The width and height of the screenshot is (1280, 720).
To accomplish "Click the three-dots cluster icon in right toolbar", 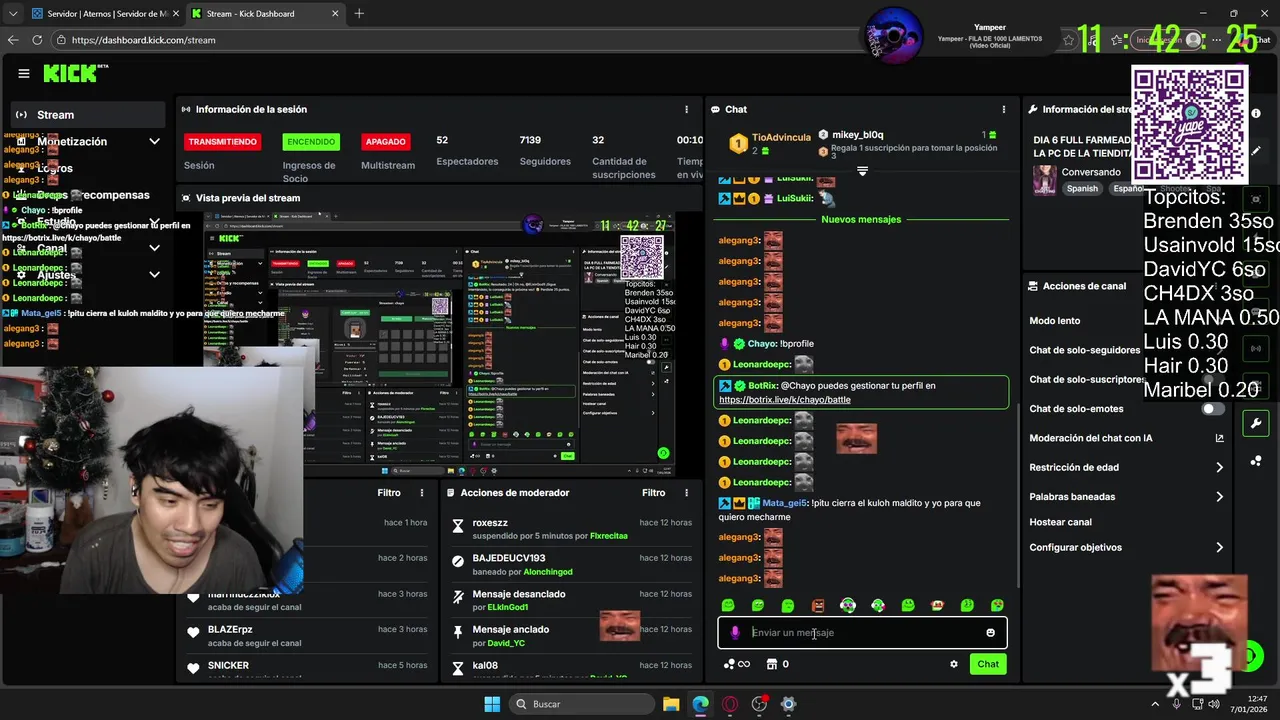I will (x=1256, y=461).
